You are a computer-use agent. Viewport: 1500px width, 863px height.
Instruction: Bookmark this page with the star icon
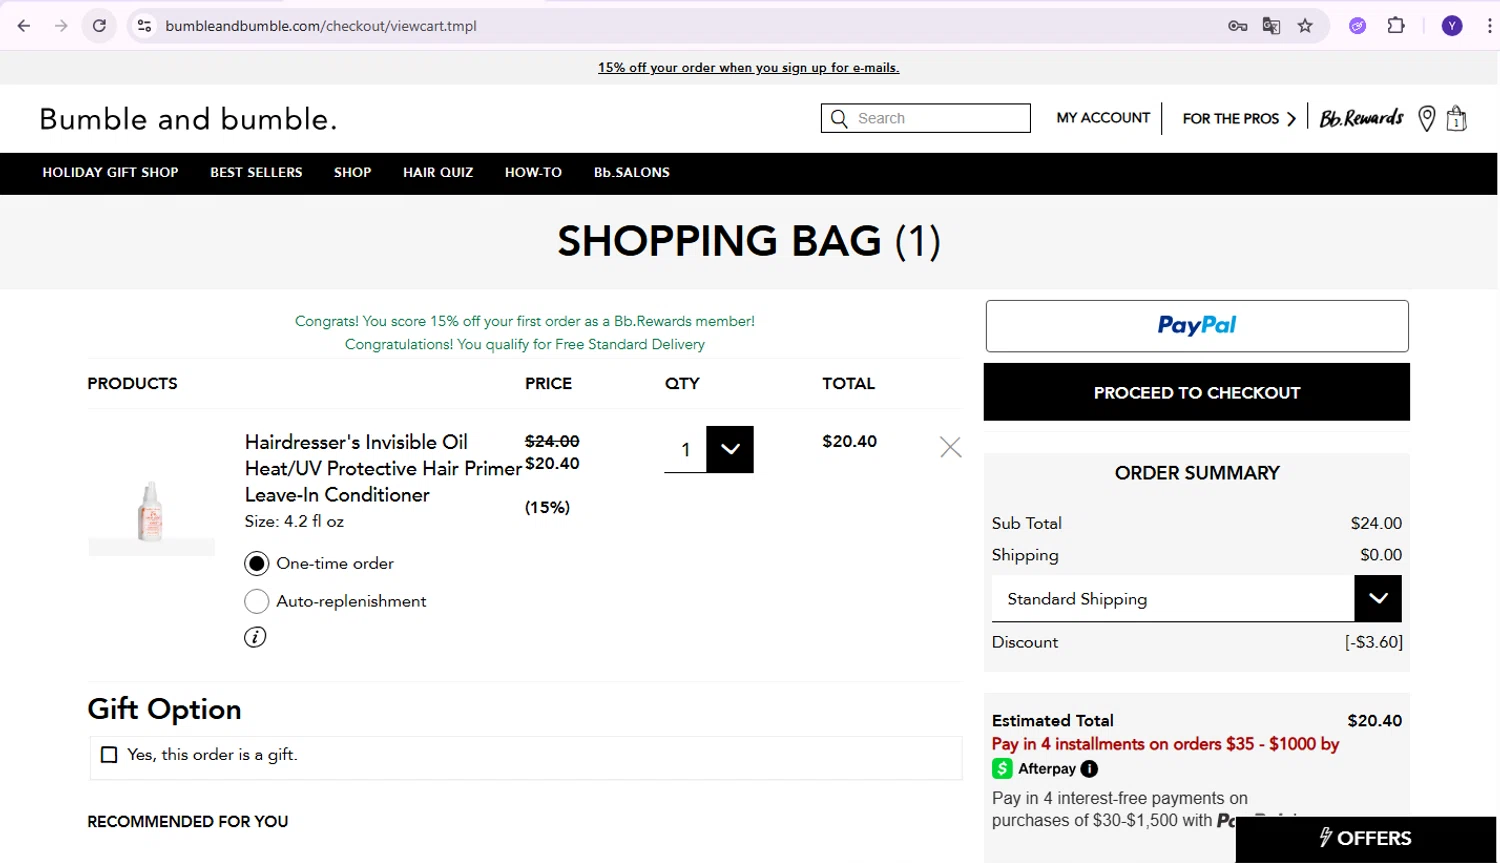pyautogui.click(x=1305, y=26)
